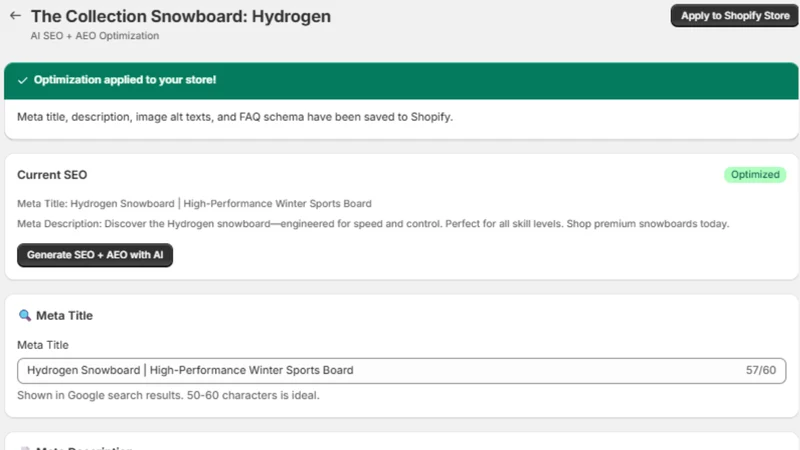Click the cut-off Meta Description heading at bottom
This screenshot has width=800, height=450.
click(84, 448)
